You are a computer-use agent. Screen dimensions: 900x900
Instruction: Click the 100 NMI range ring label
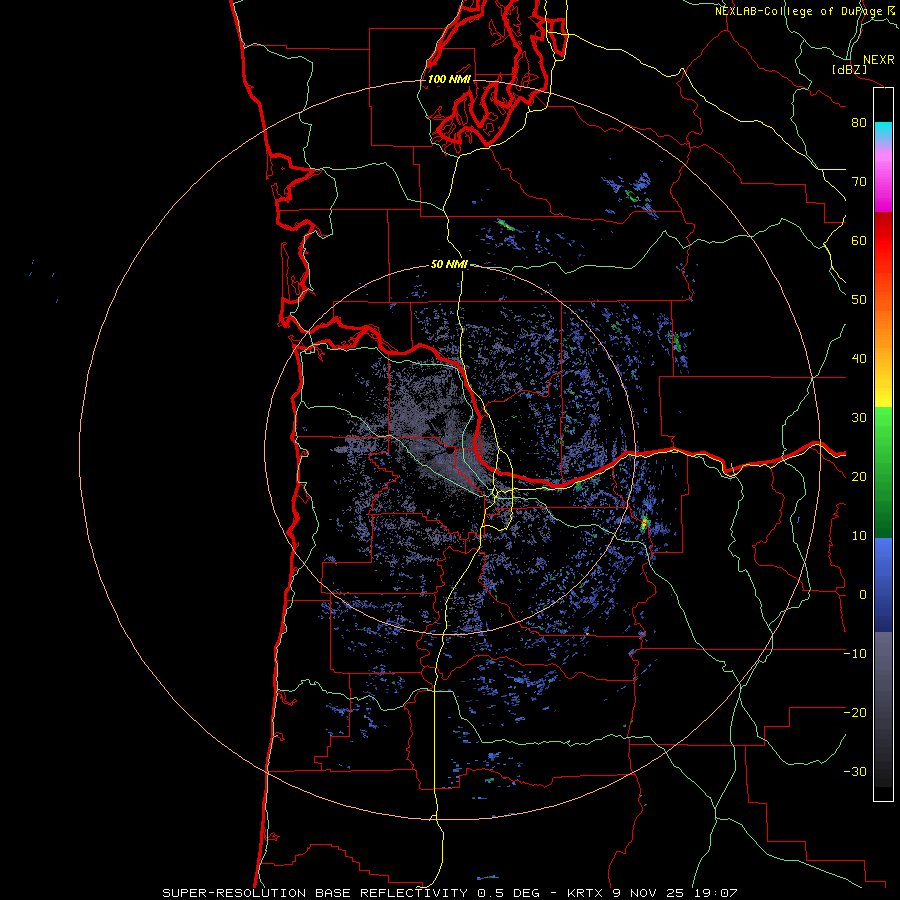[x=449, y=79]
